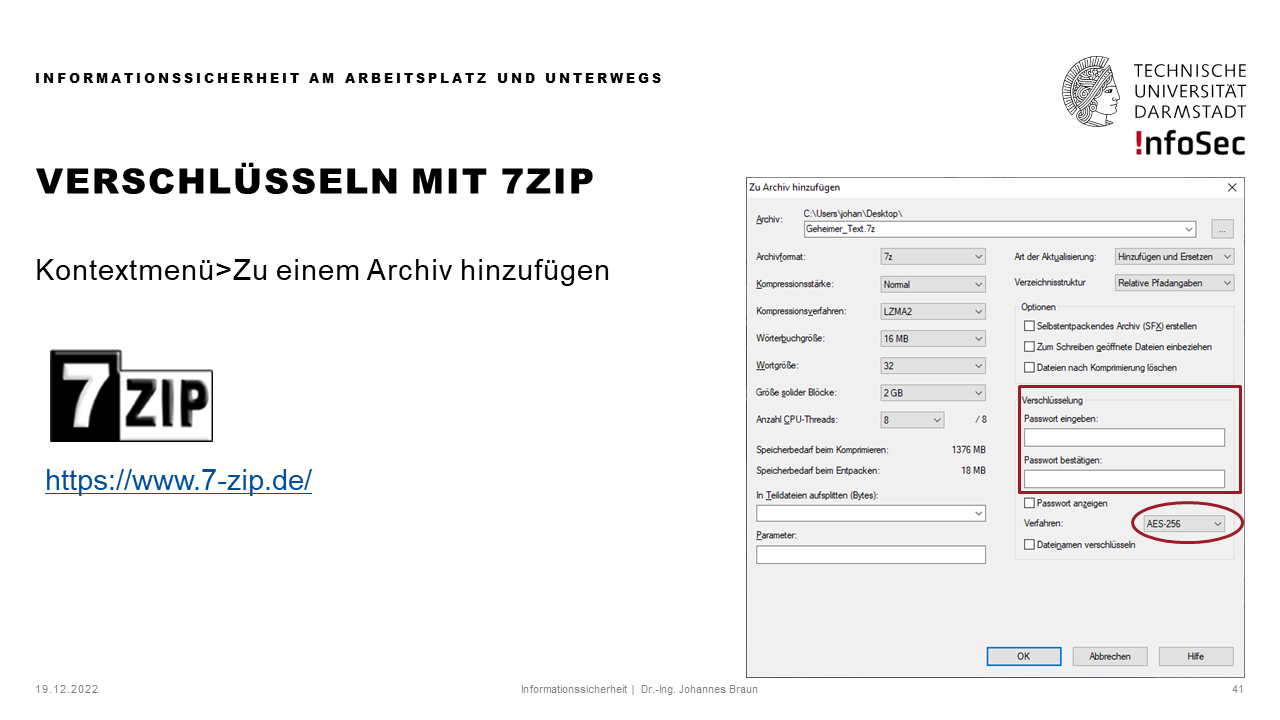This screenshot has height=720, width=1280.
Task: Open the https://www.7-zip.de/ link
Action: [x=179, y=481]
